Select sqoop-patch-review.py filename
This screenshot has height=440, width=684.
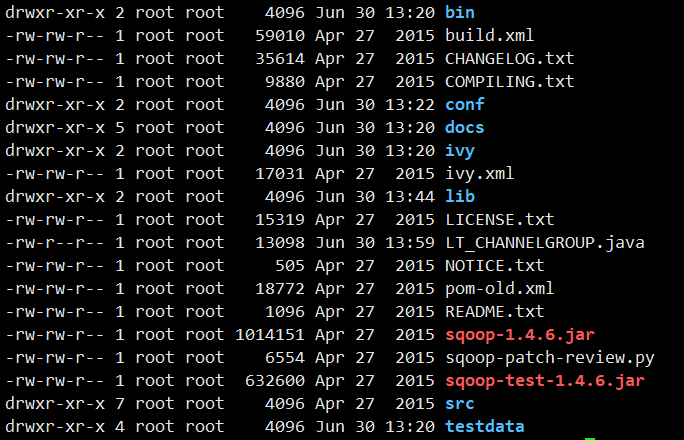pyautogui.click(x=550, y=358)
